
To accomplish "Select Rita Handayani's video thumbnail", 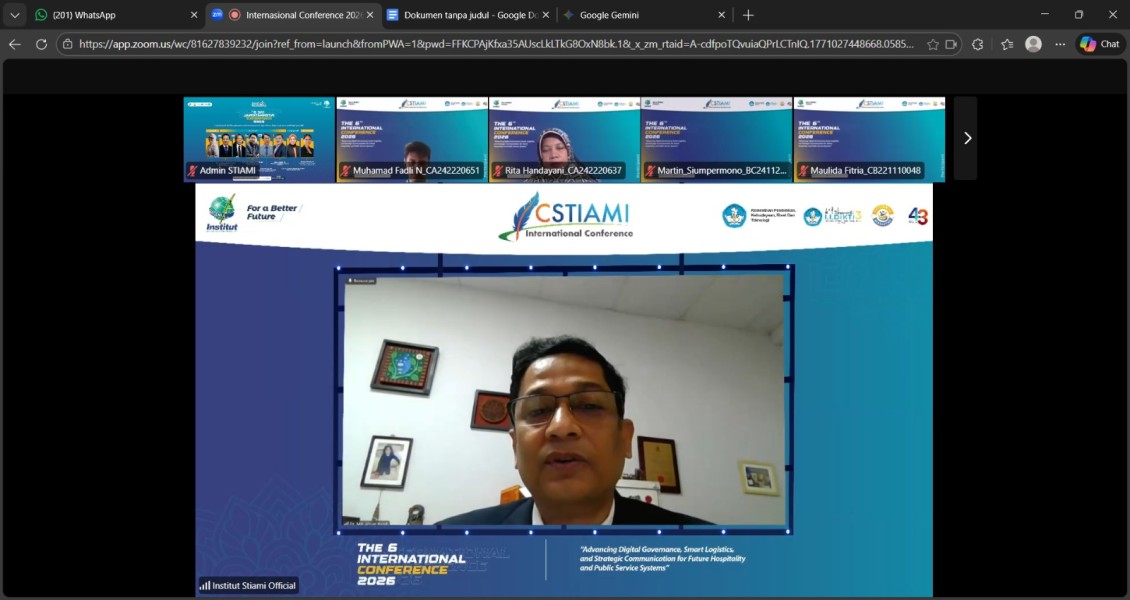I will tap(564, 139).
